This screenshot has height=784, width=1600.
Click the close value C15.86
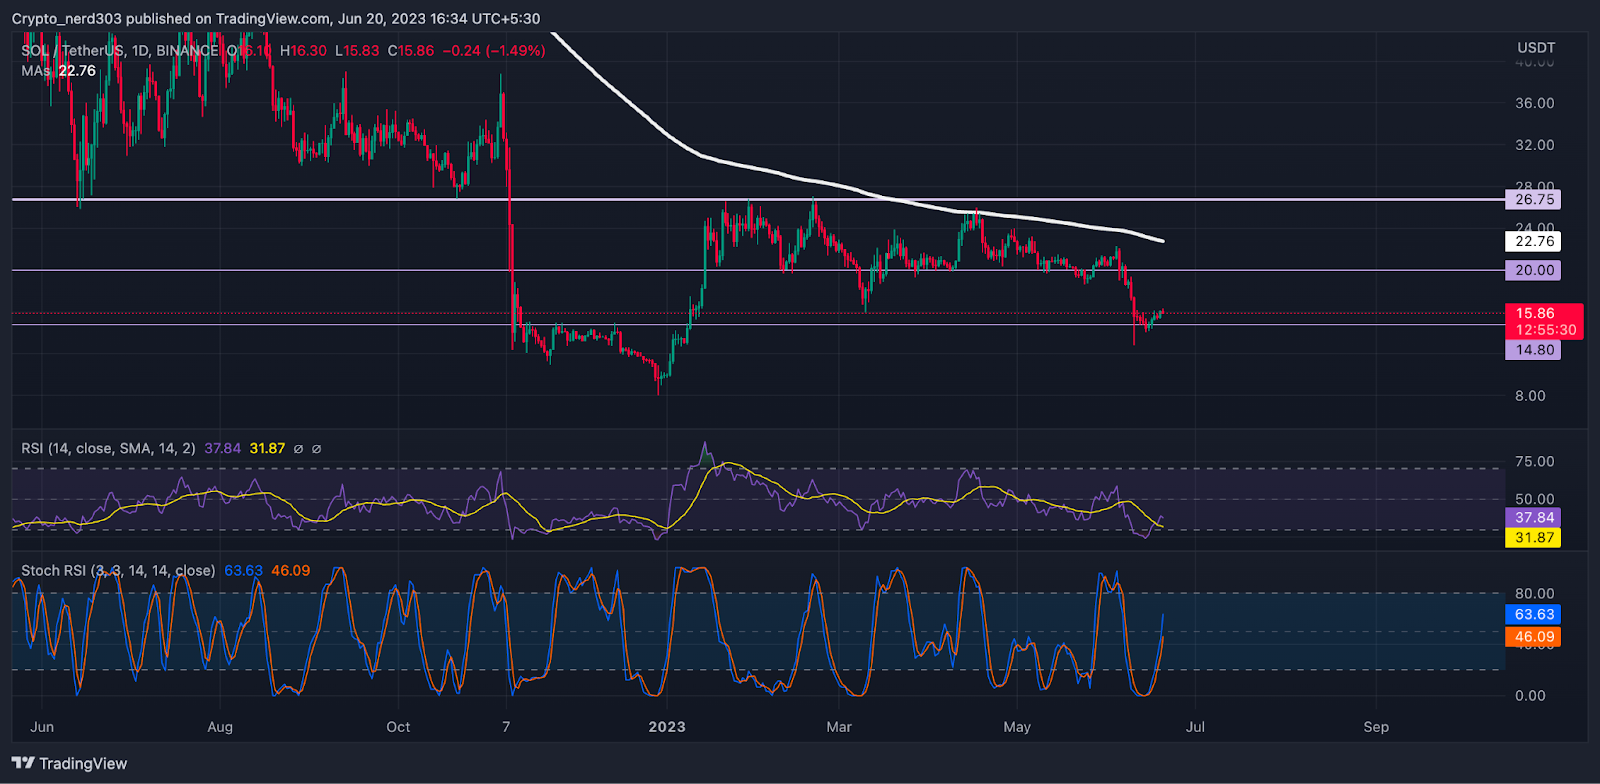[411, 51]
